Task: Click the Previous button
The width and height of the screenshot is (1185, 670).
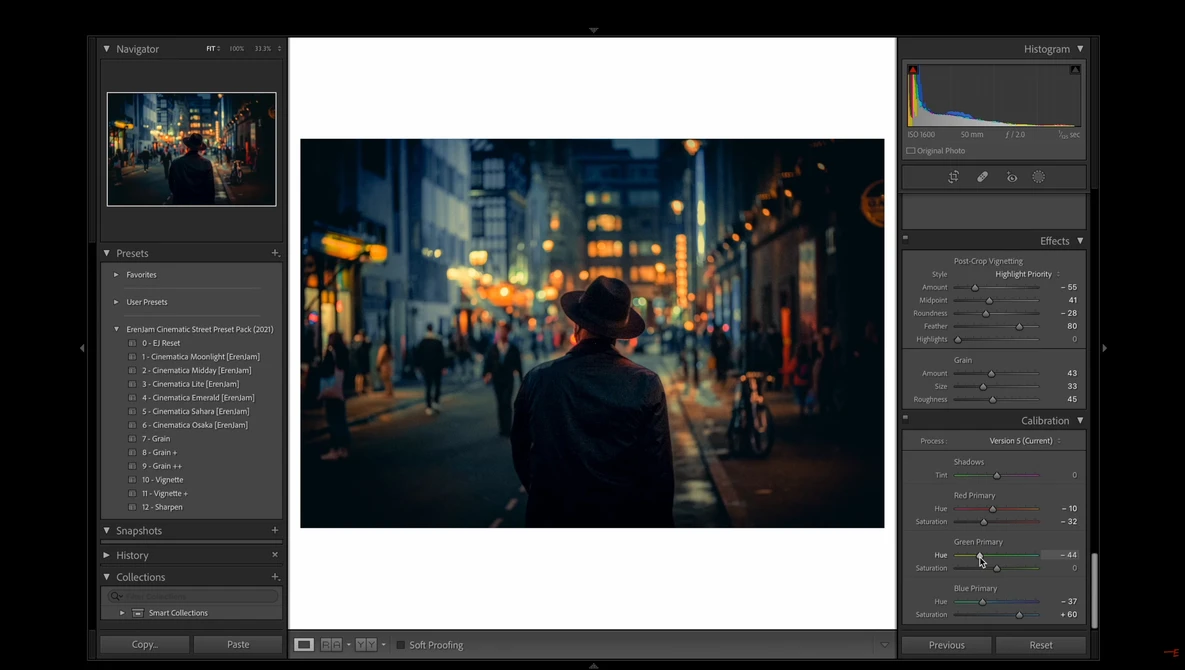Action: [x=946, y=645]
